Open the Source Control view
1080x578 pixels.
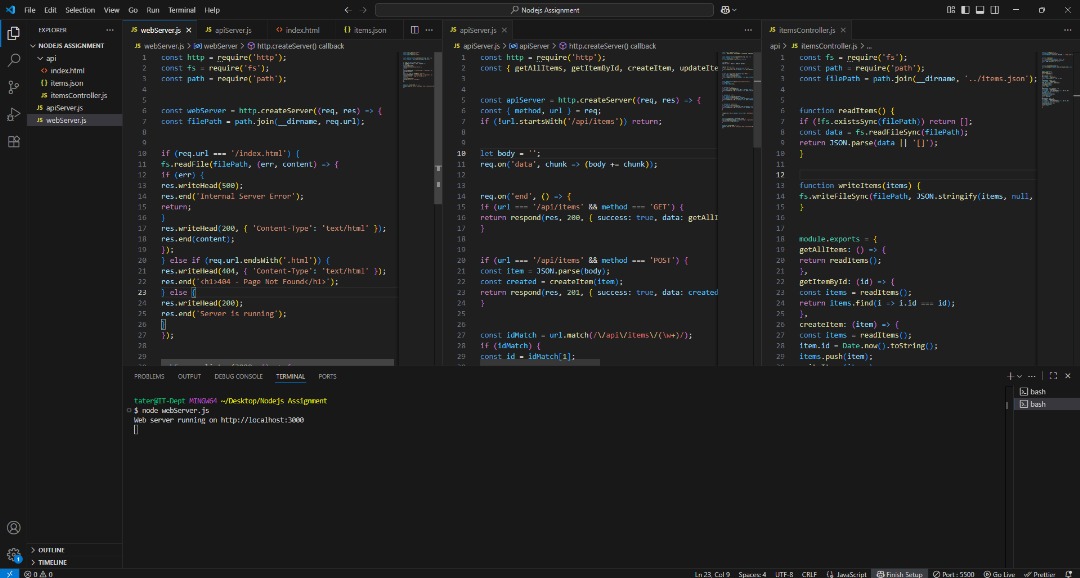(13, 87)
